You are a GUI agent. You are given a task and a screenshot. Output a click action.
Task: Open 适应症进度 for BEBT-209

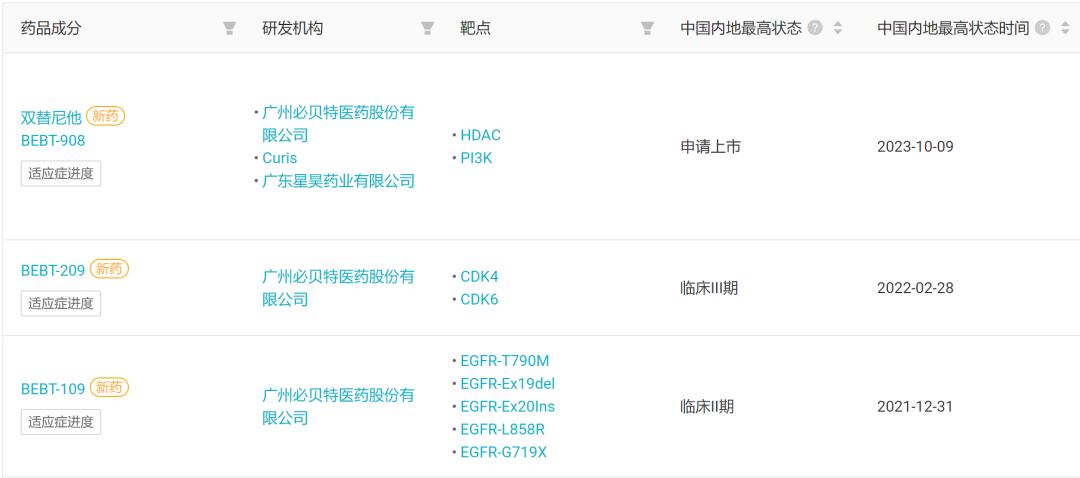(x=61, y=303)
